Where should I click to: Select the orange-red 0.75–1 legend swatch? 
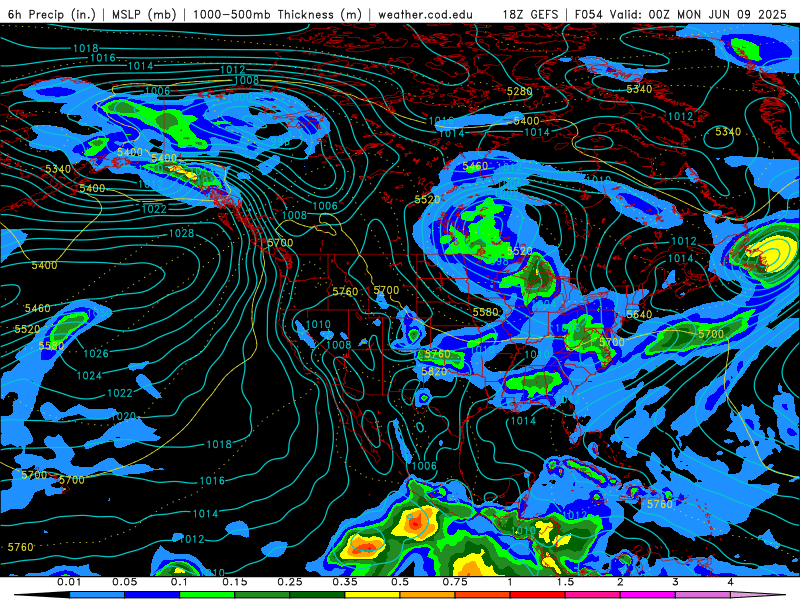pyautogui.click(x=483, y=595)
